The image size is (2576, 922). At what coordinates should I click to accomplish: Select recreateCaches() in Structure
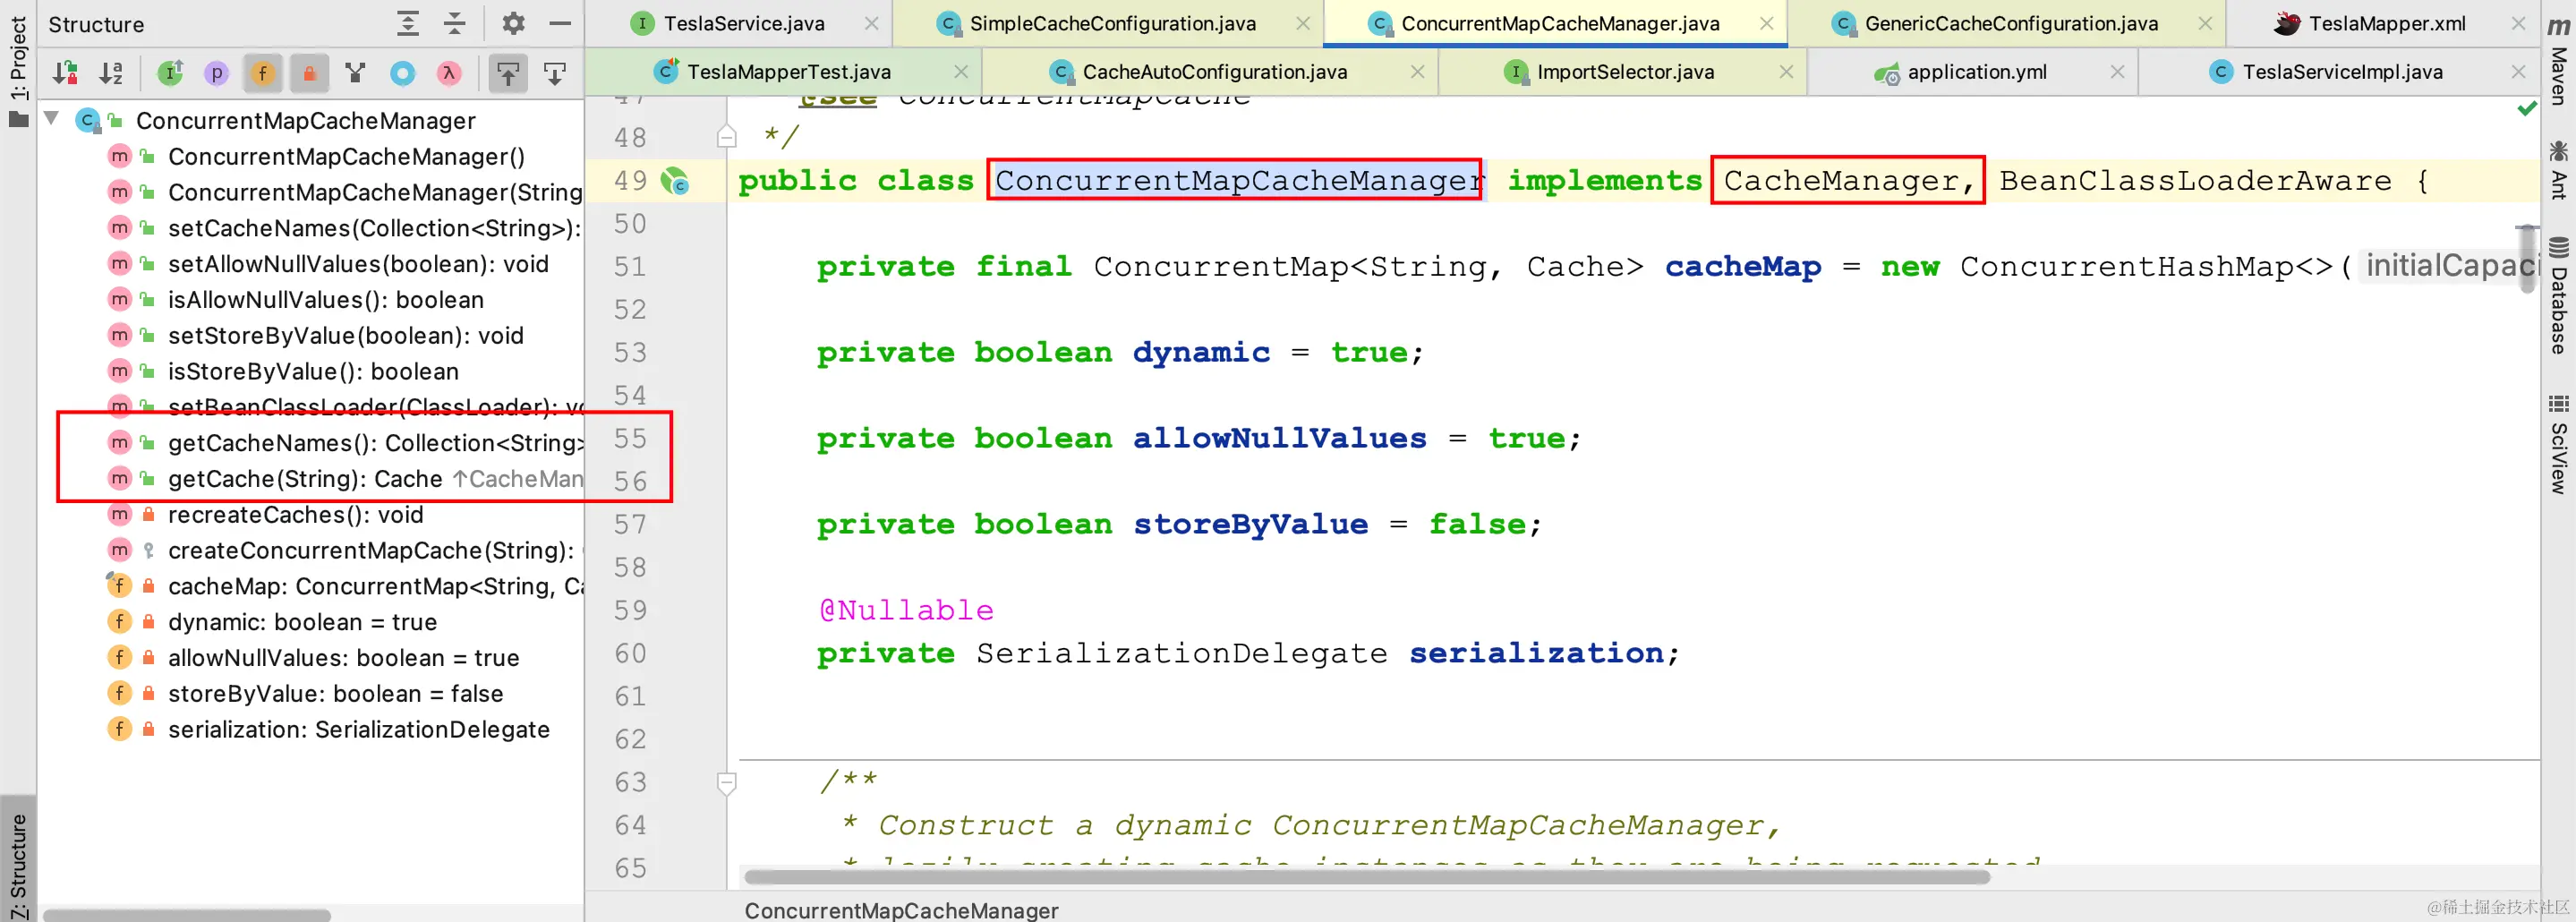(295, 515)
